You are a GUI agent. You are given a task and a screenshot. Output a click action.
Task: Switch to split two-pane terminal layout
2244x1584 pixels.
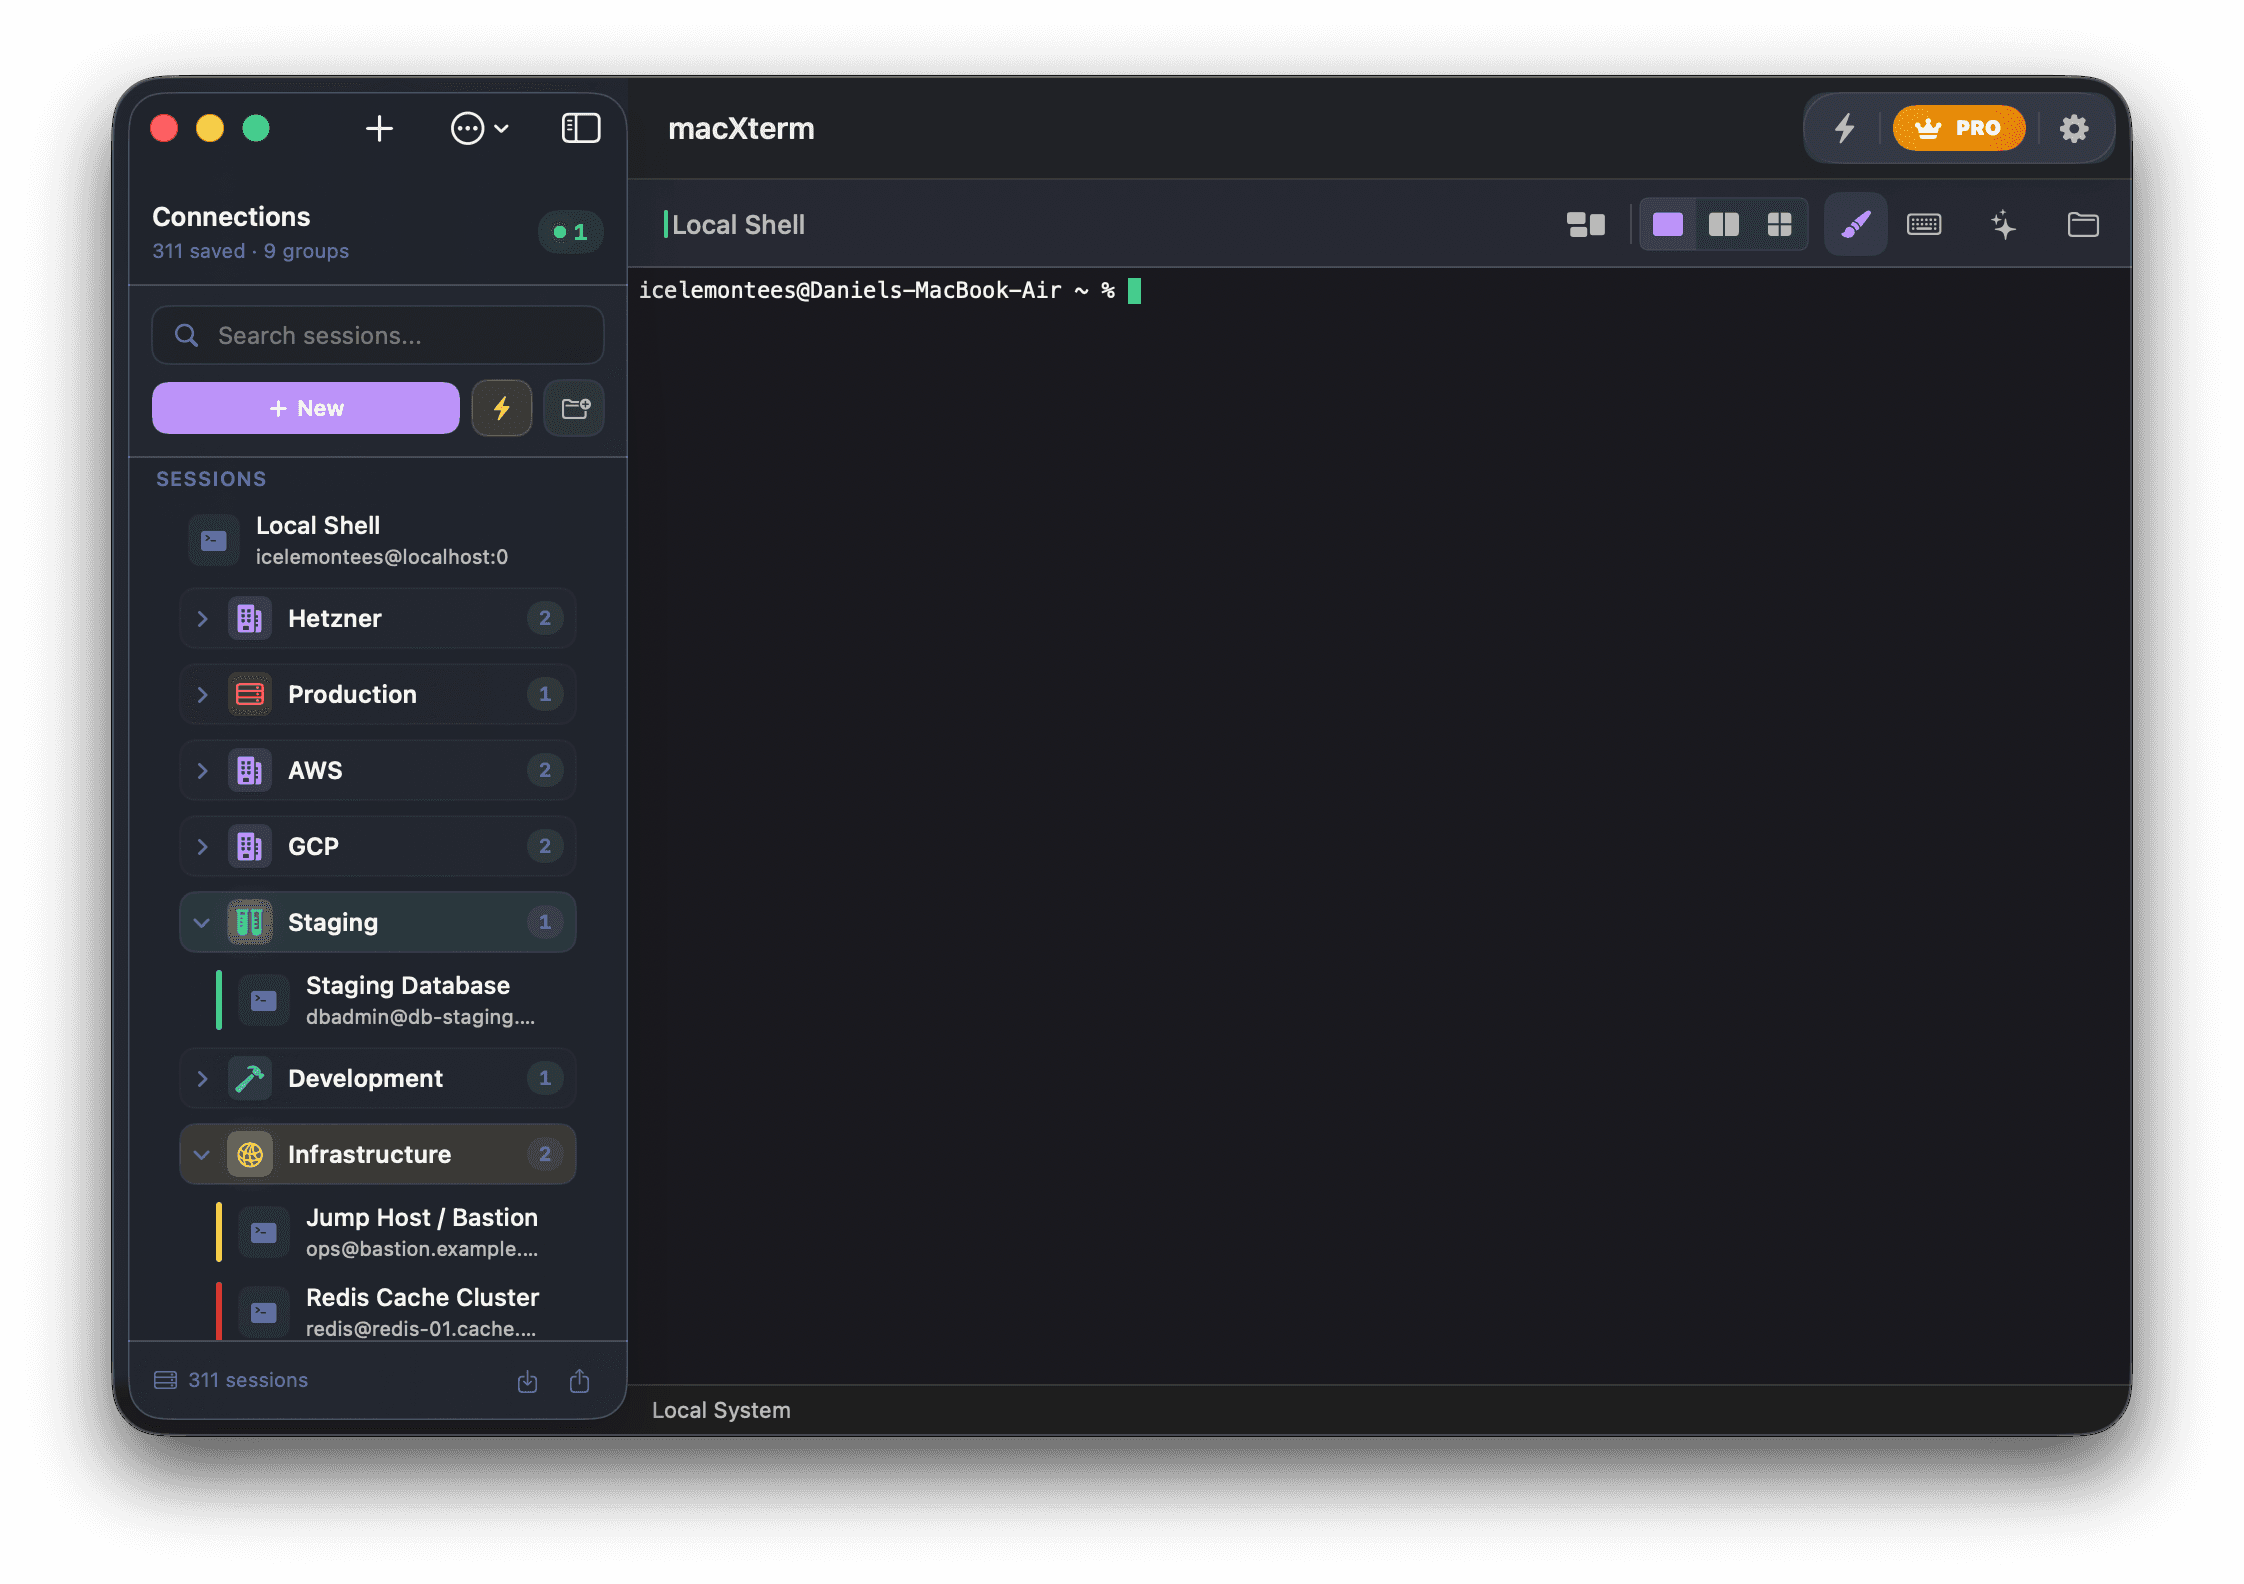coord(1724,224)
